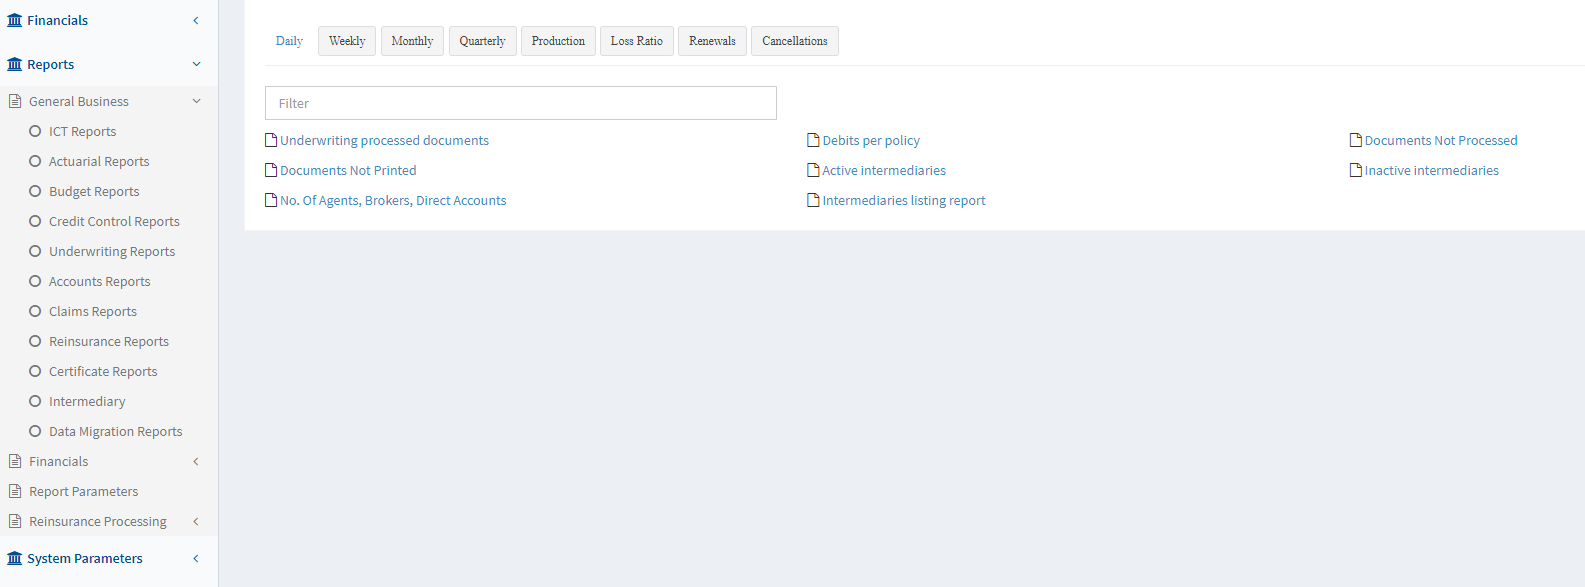This screenshot has height=587, width=1585.
Task: Click the Filter input field
Action: [x=520, y=103]
